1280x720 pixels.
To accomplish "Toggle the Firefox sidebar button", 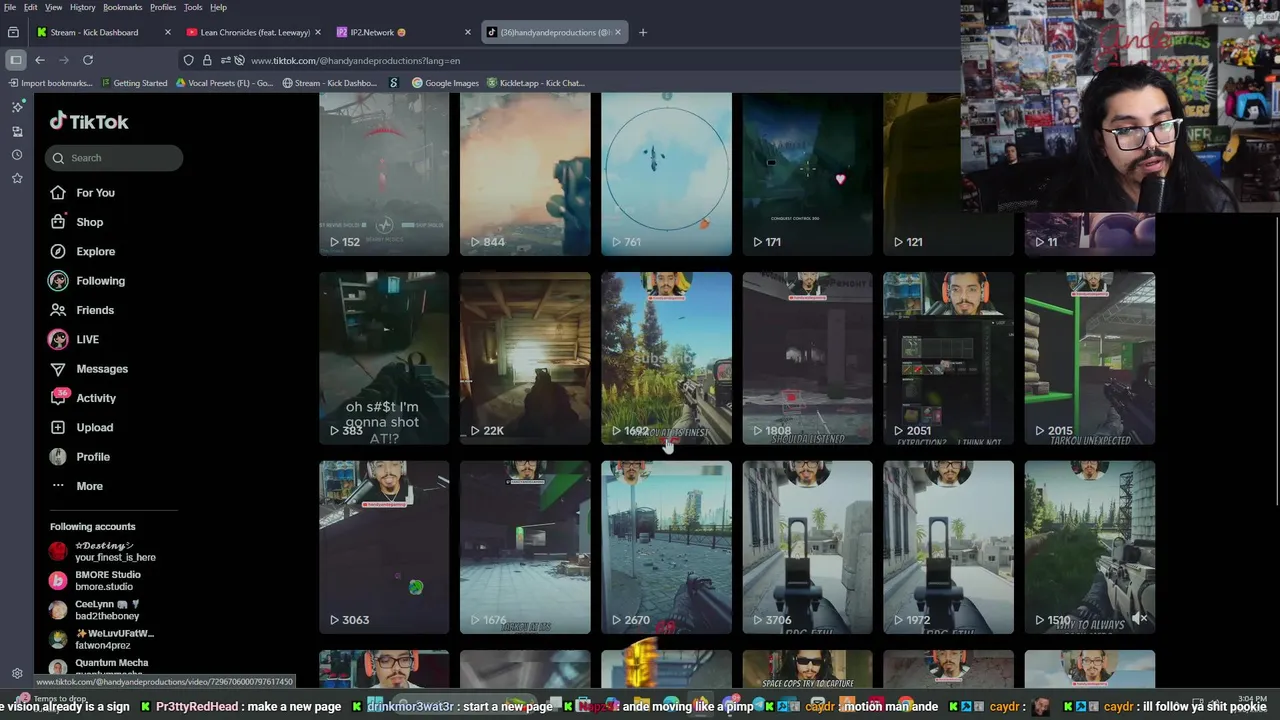I will pyautogui.click(x=16, y=60).
